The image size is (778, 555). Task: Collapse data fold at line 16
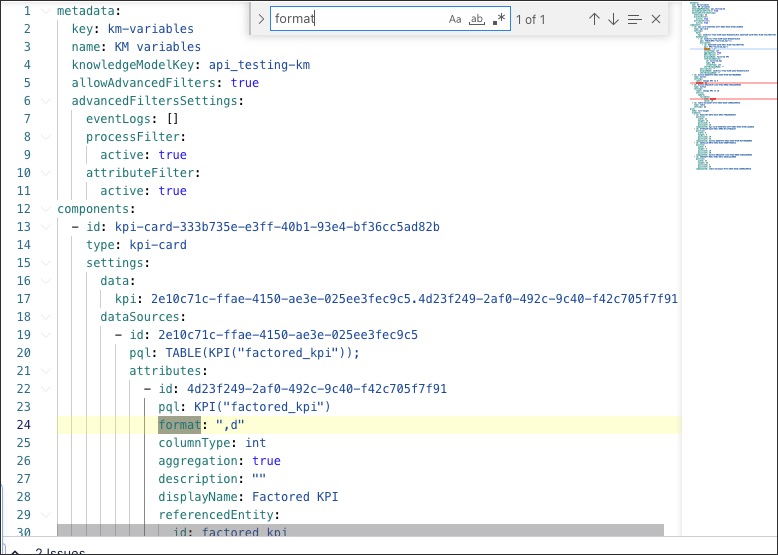pos(46,281)
